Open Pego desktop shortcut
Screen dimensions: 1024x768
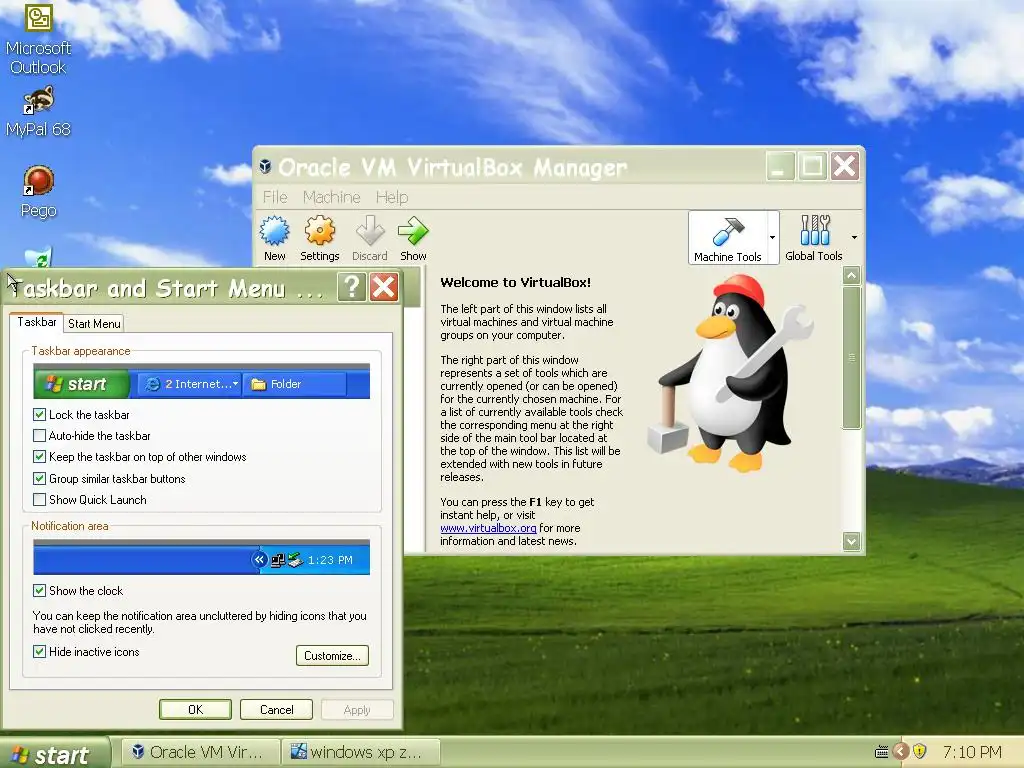click(x=39, y=181)
